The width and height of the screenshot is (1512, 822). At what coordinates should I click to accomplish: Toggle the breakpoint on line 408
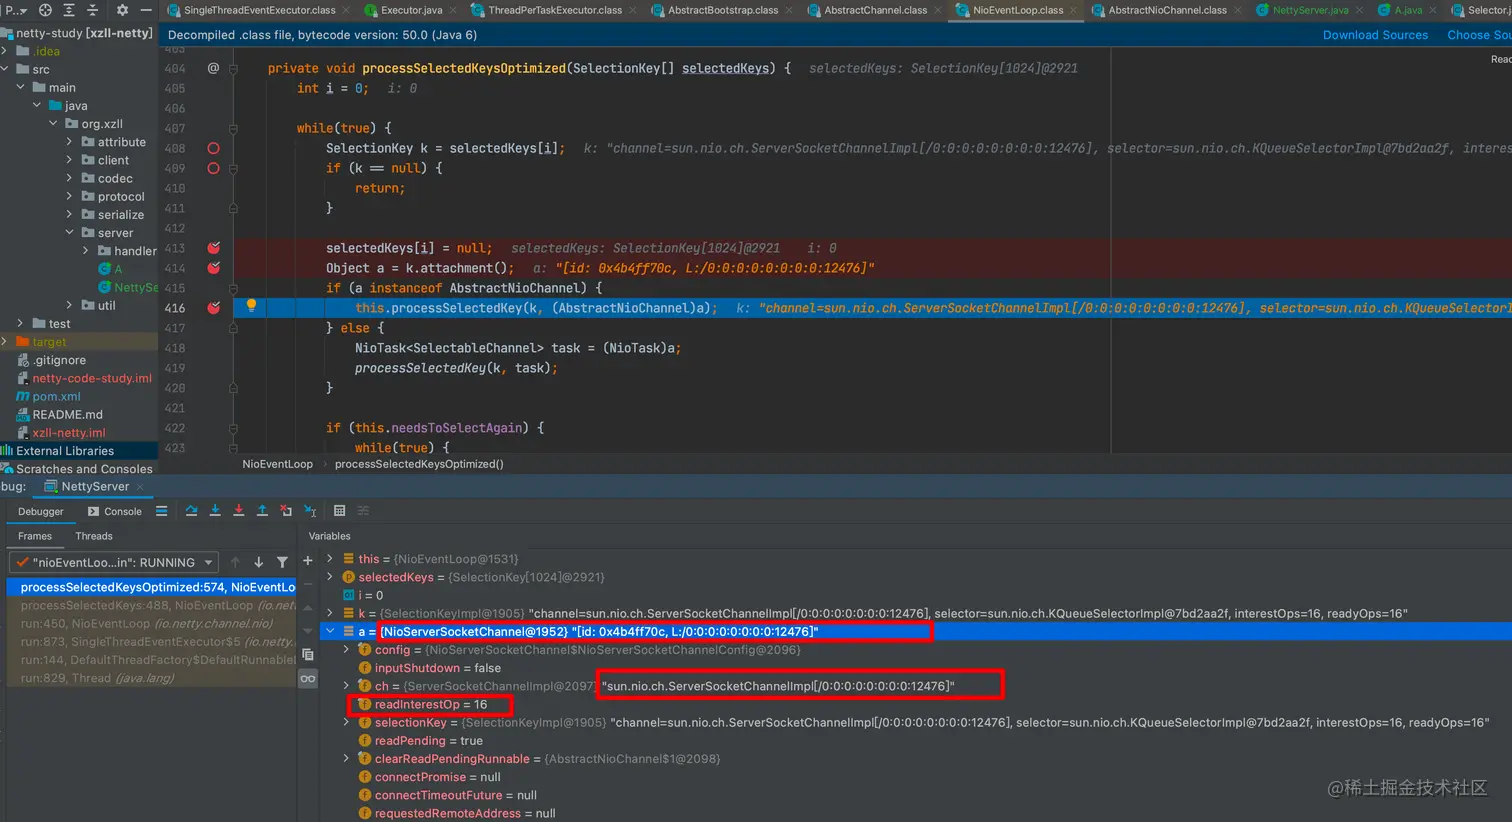point(213,148)
